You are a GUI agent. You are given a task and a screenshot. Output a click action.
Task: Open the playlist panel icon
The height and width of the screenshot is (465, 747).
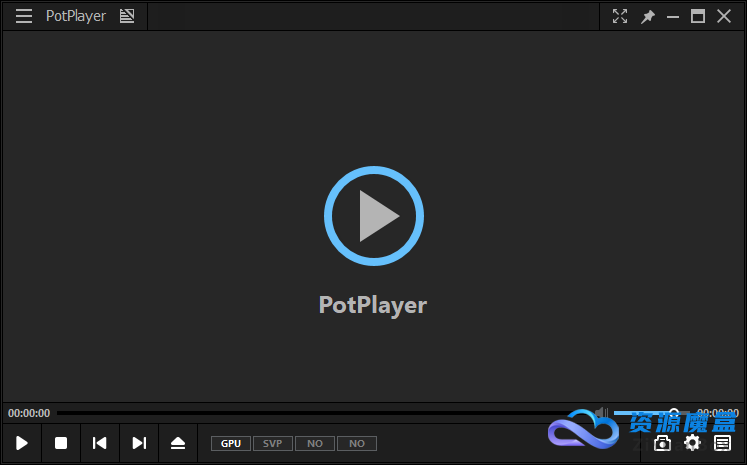coord(722,443)
